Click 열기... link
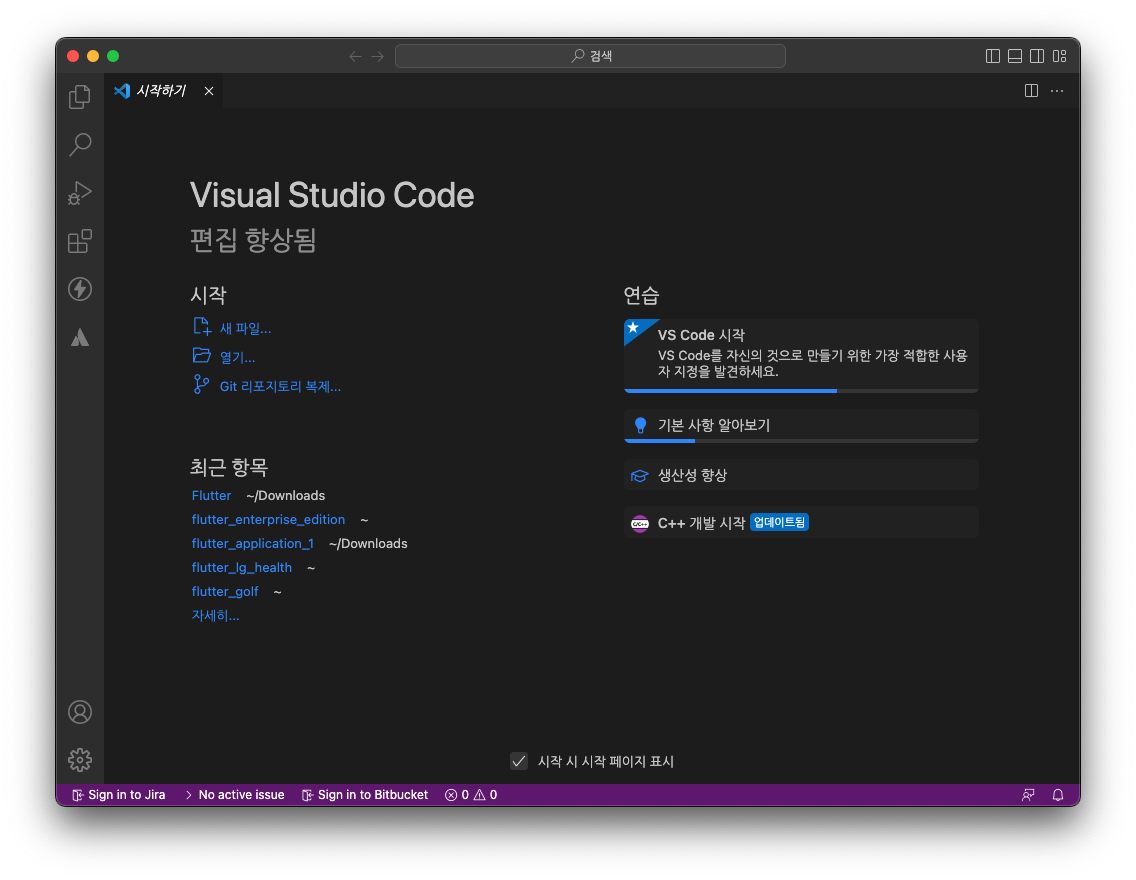This screenshot has height=880, width=1136. (x=238, y=358)
